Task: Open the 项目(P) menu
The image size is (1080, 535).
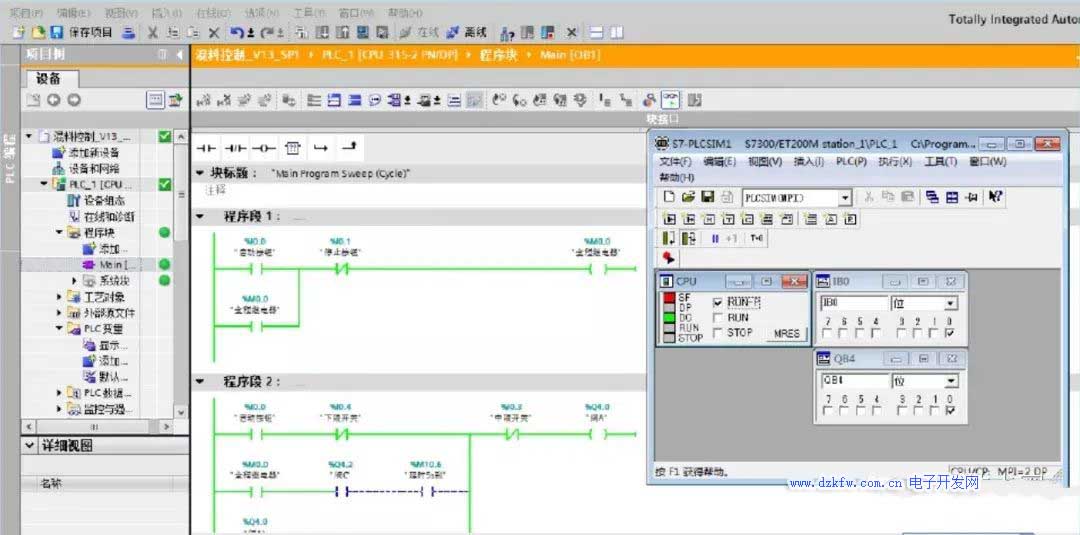Action: pos(26,12)
